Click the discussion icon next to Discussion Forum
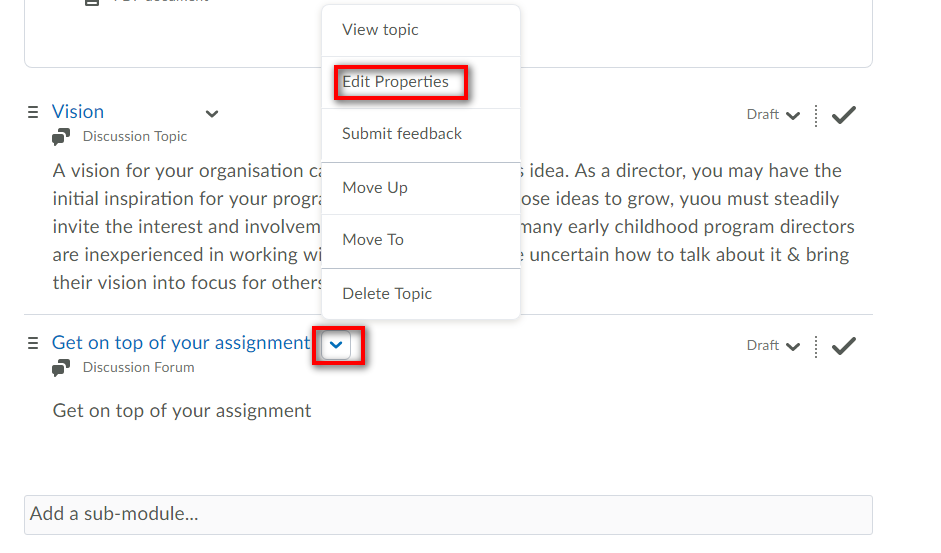The height and width of the screenshot is (553, 941). pos(61,367)
